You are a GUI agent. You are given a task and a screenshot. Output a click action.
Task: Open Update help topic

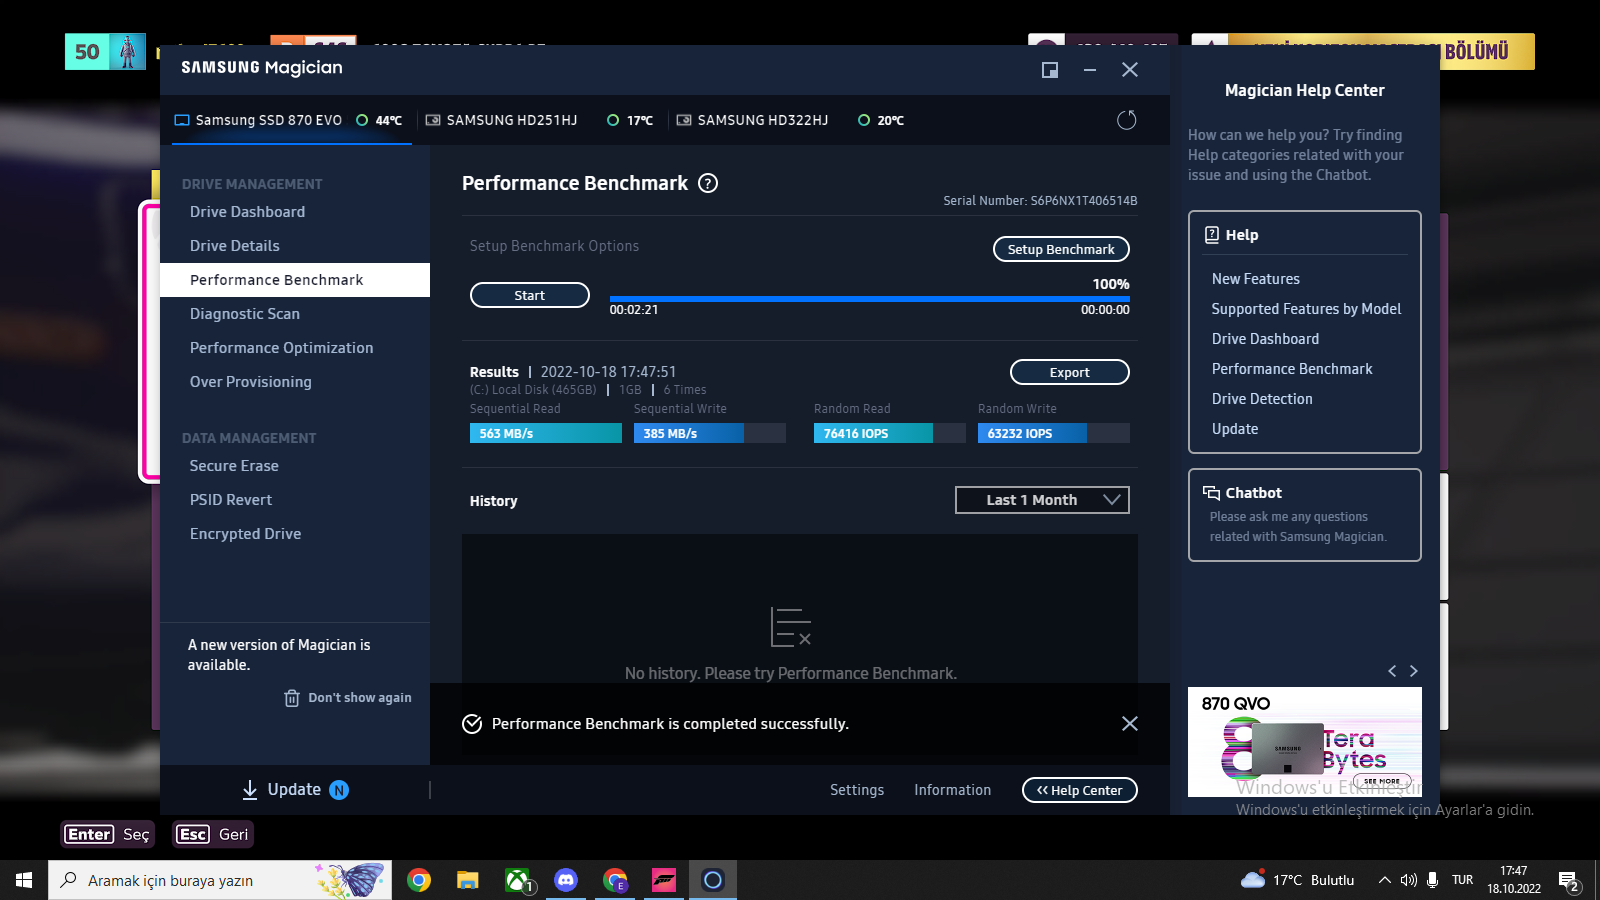pos(1235,429)
